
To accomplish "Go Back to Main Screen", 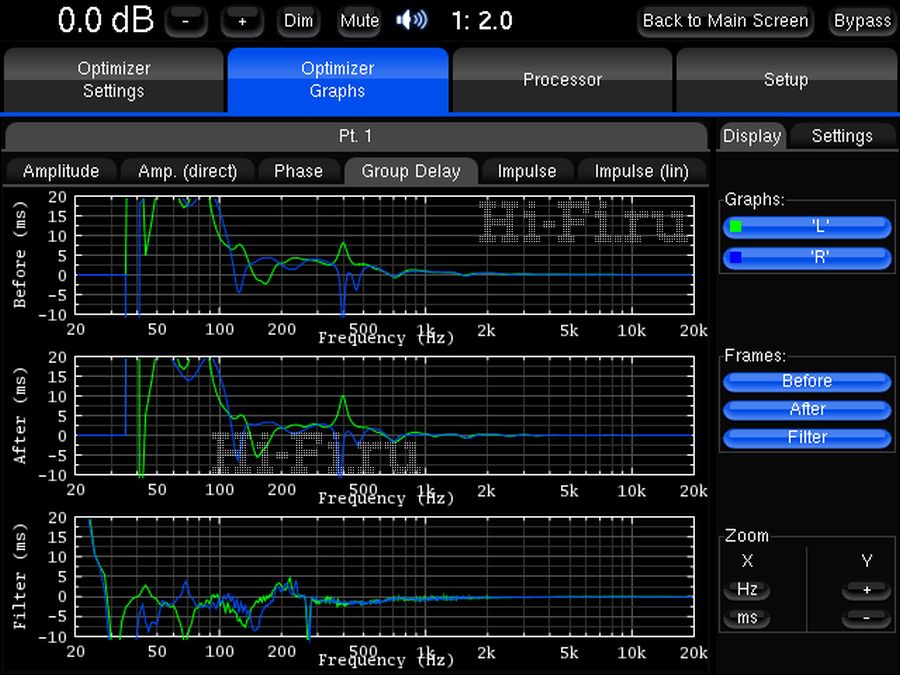I will (x=725, y=21).
